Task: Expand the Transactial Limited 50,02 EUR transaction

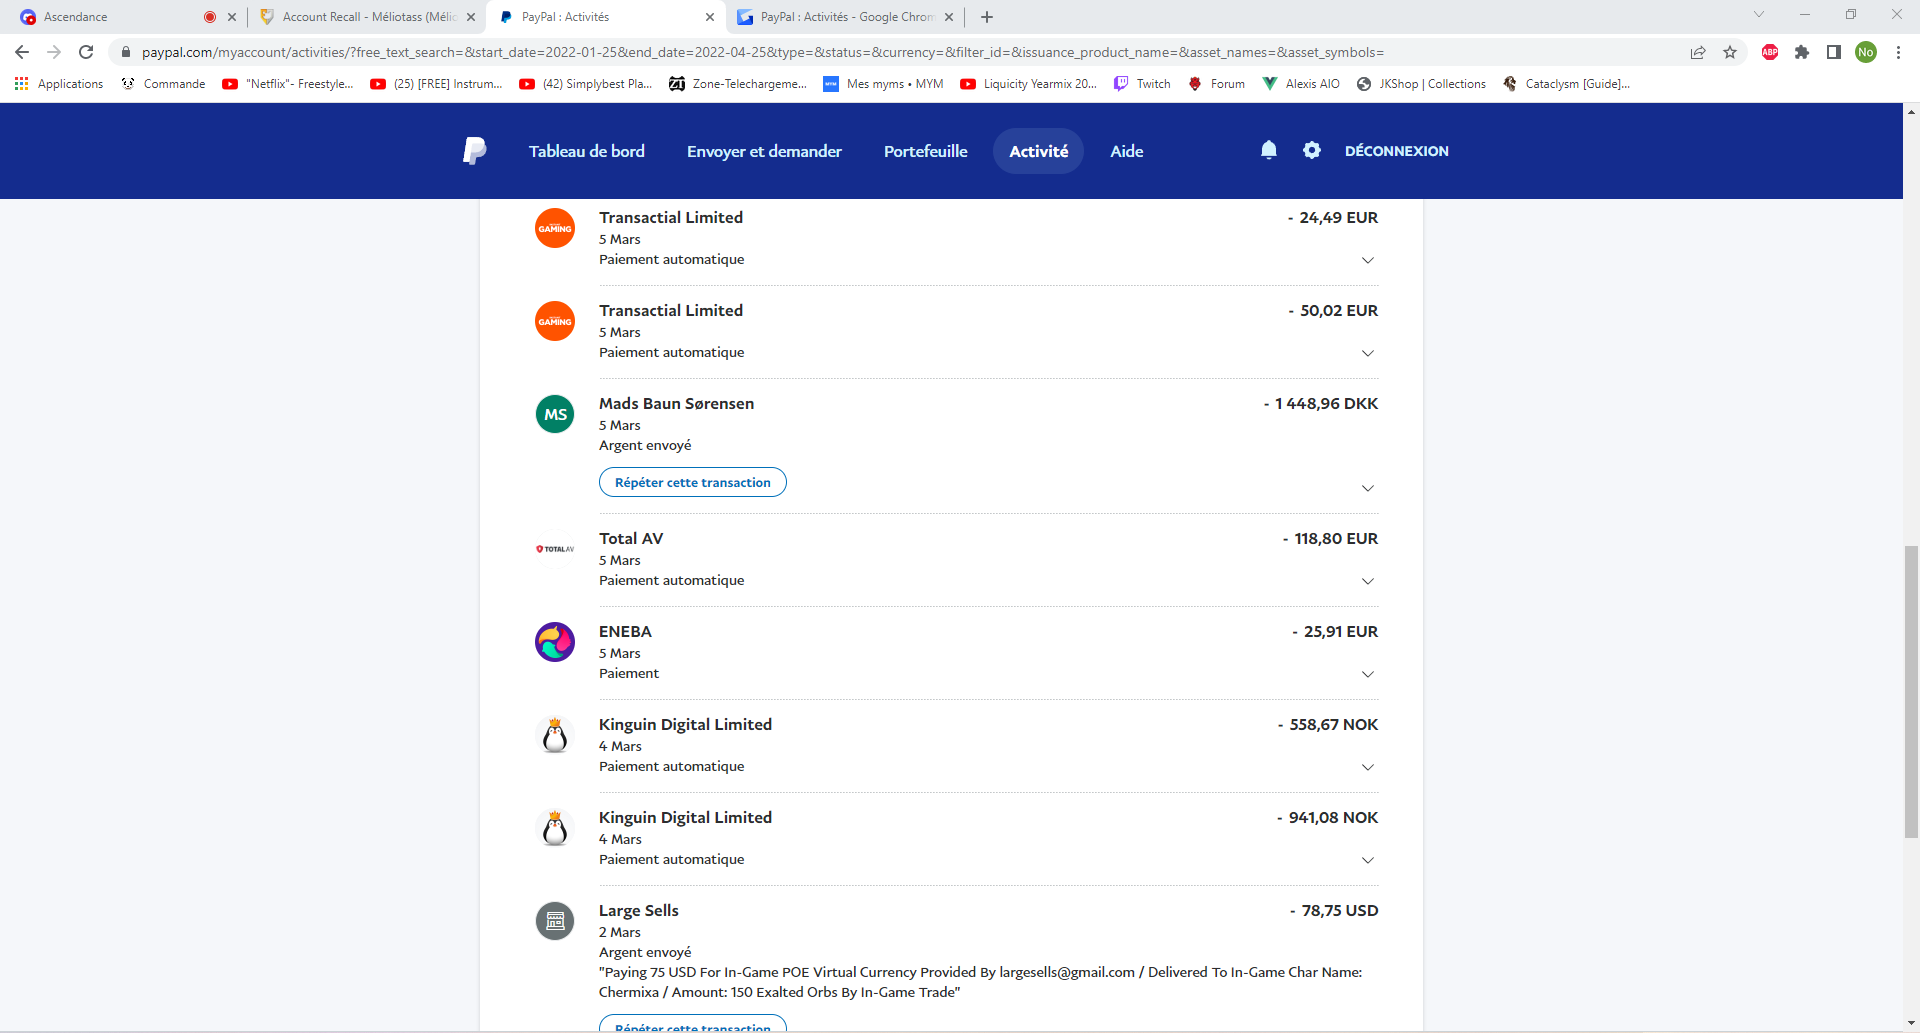Action: pyautogui.click(x=1368, y=353)
